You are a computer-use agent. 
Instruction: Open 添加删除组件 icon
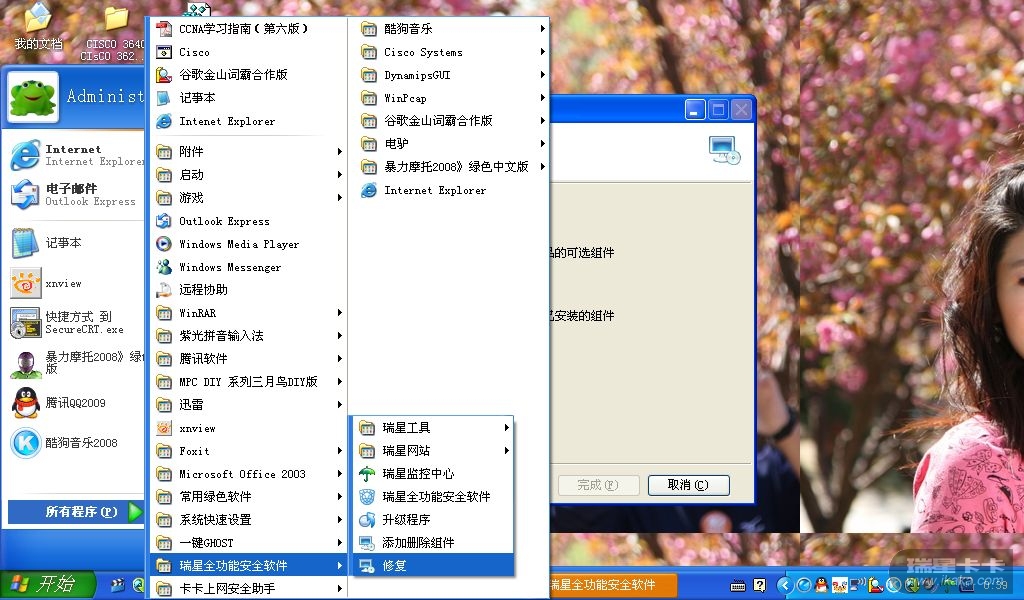pos(368,543)
